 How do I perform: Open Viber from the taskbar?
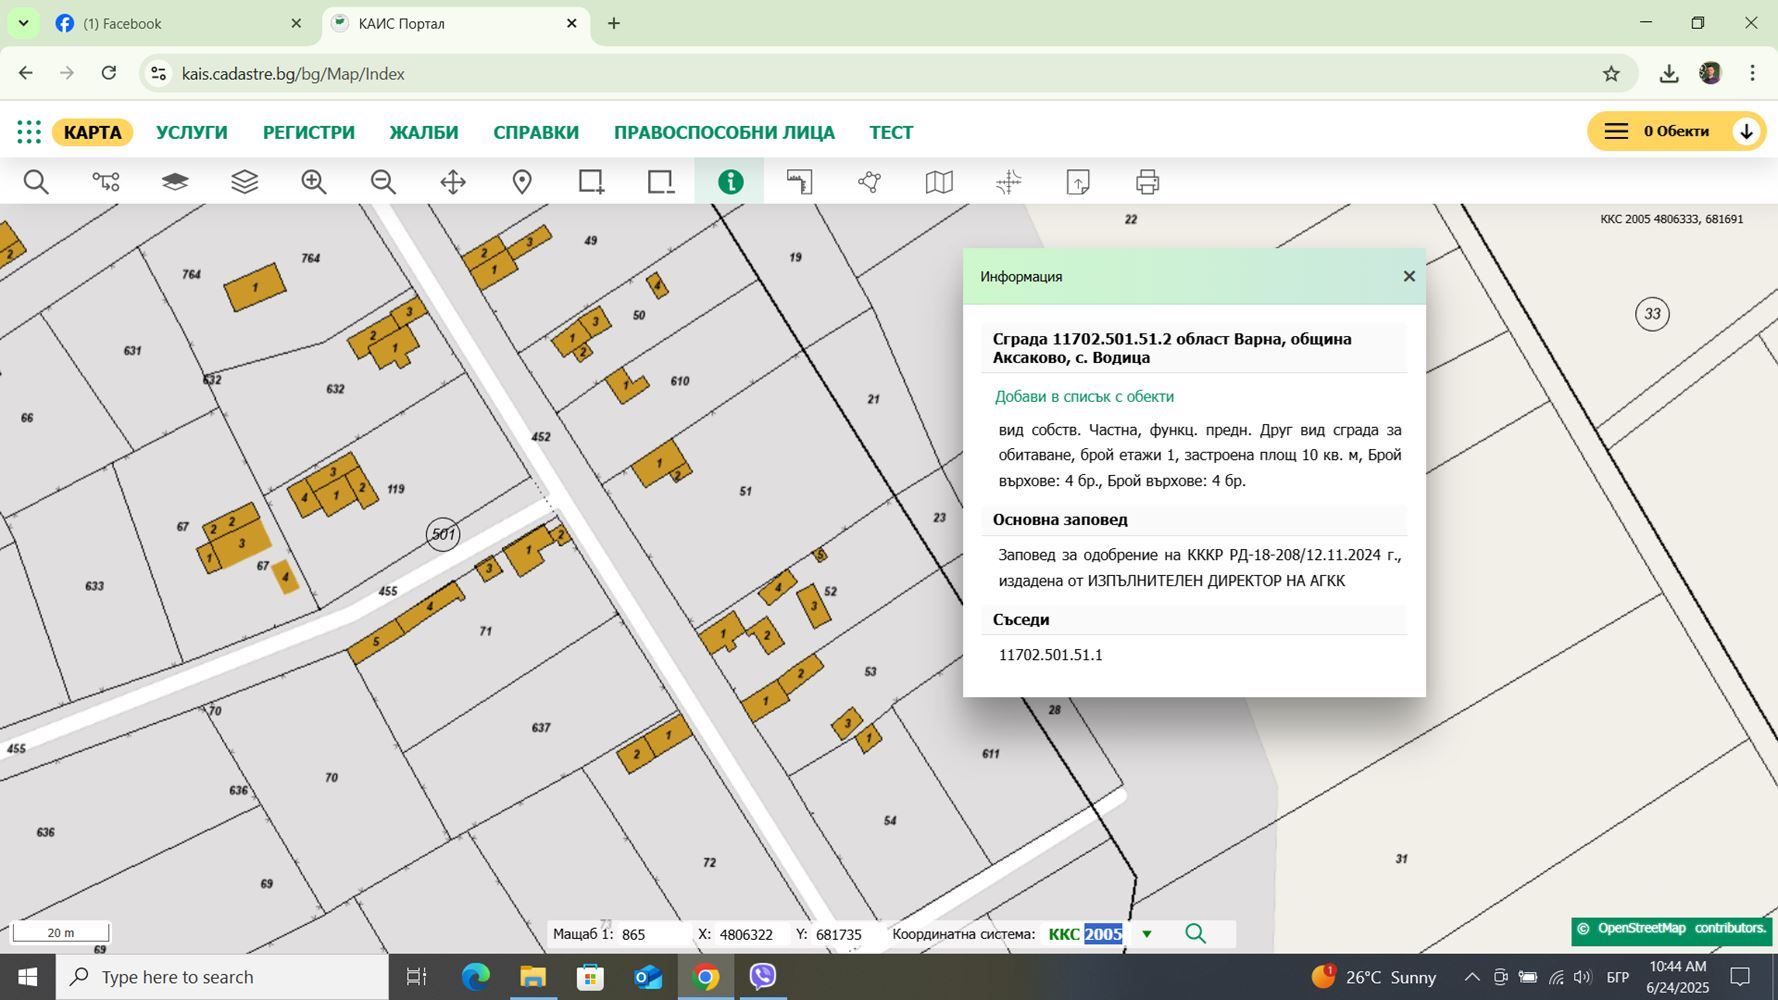pos(763,977)
